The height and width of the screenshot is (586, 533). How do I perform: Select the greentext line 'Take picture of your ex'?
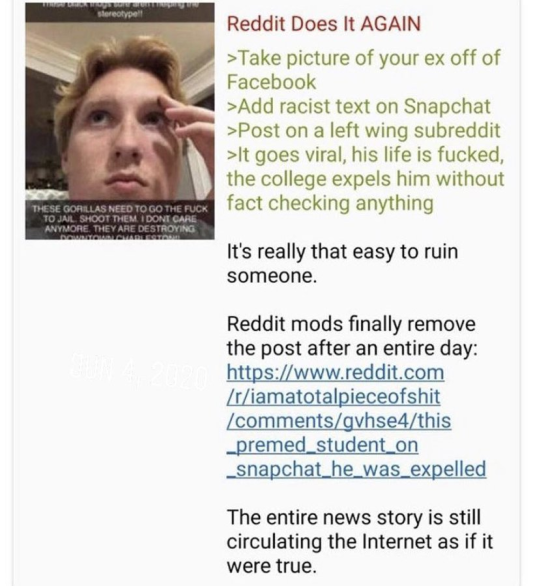click(364, 58)
